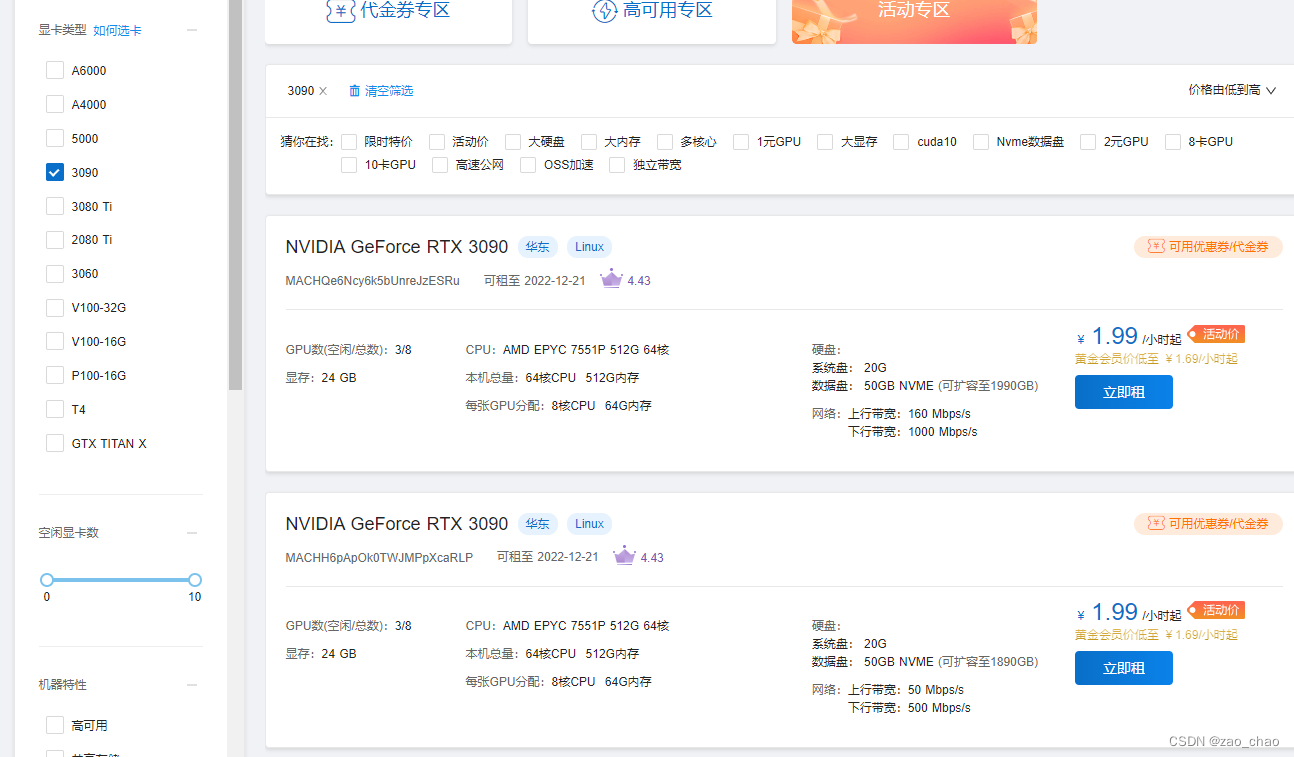Click 50GB NVME (可扩容至1890GB) text
The image size is (1294, 757).
[951, 662]
